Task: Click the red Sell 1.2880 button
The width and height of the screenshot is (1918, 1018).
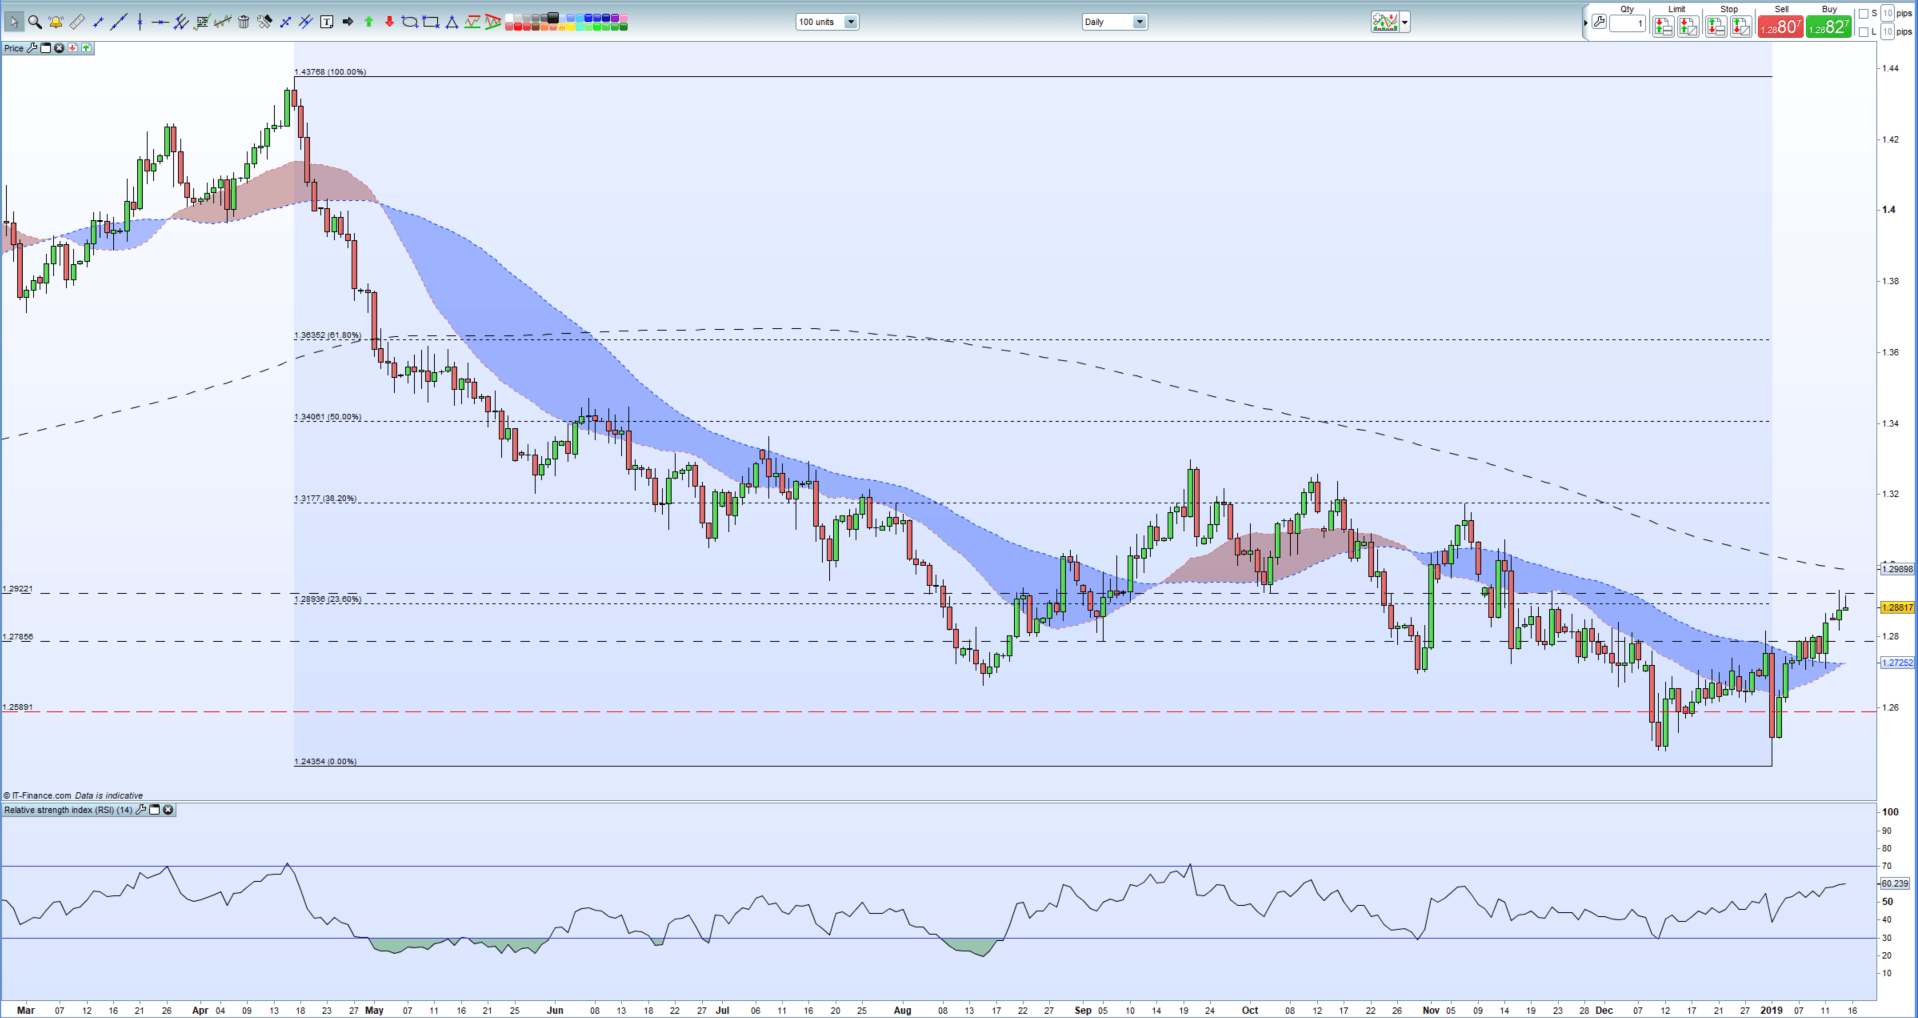Action: pyautogui.click(x=1781, y=27)
